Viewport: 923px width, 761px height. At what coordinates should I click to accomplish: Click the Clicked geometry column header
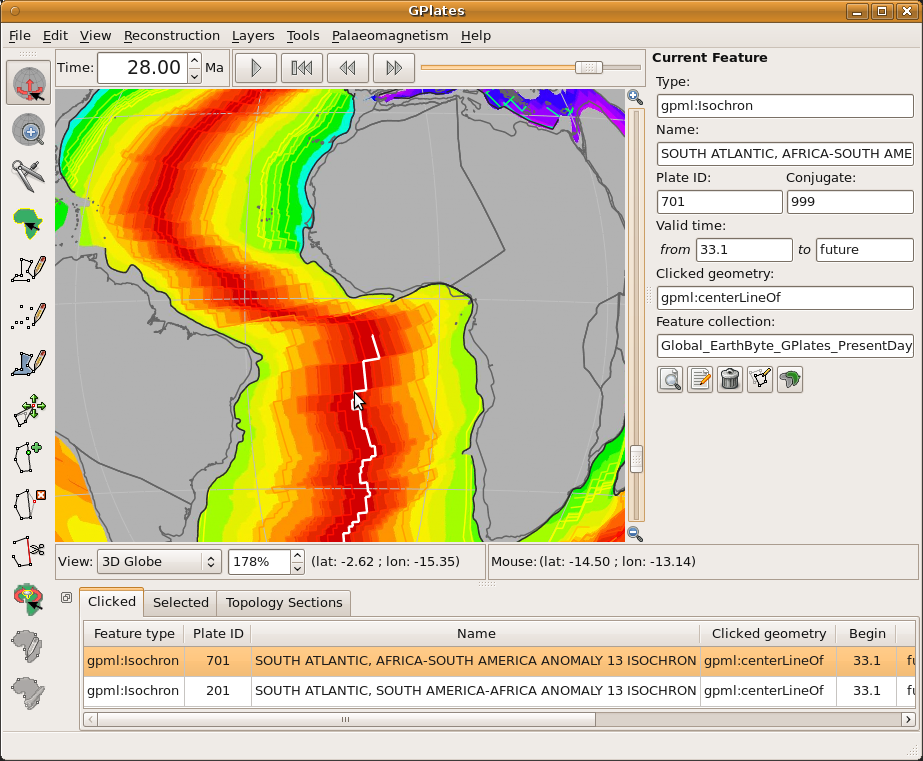(768, 633)
